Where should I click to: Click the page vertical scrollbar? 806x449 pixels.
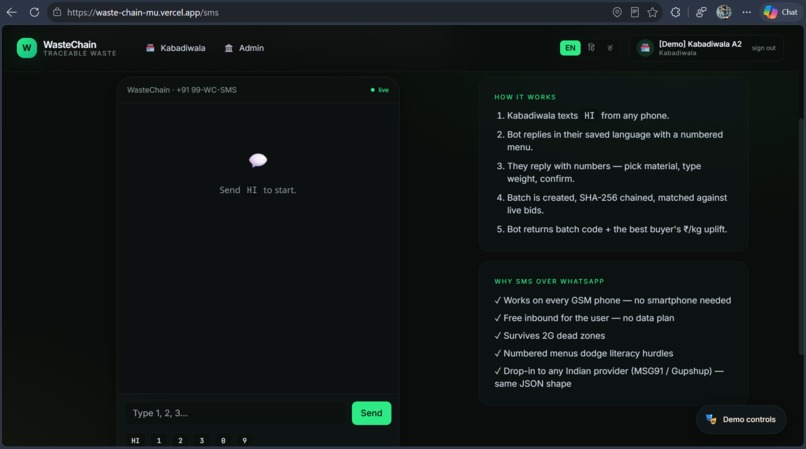(x=801, y=237)
